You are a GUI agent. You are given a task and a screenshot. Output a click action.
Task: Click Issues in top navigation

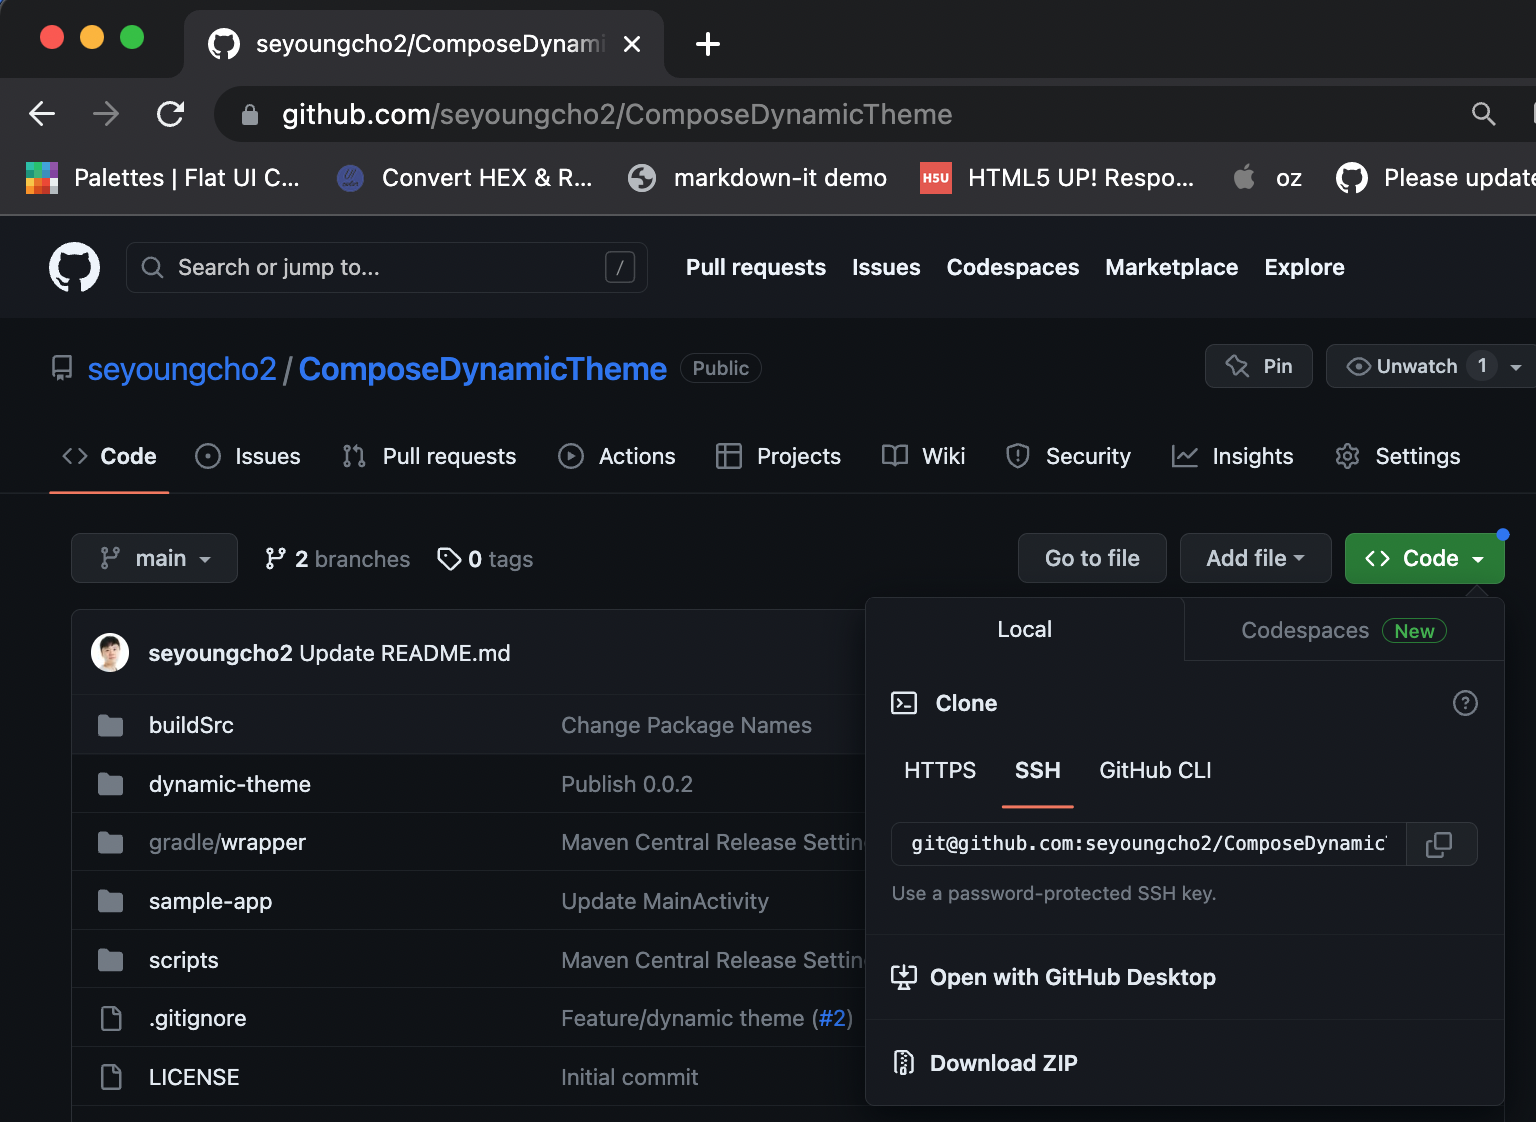coord(886,267)
